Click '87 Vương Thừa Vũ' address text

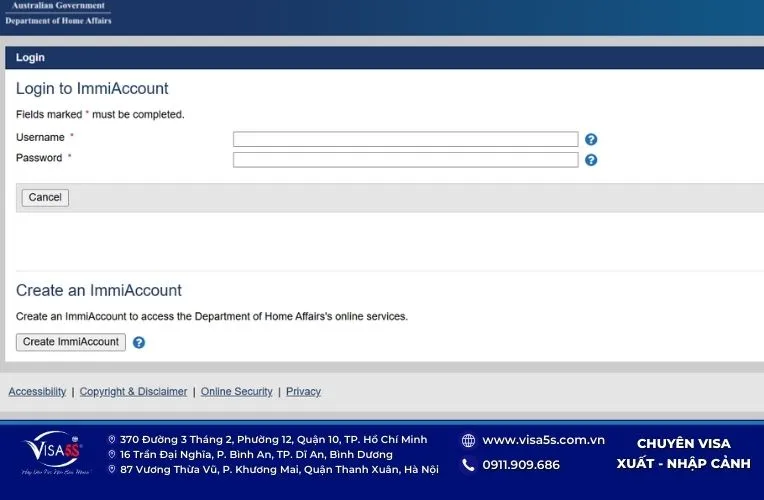pos(279,469)
